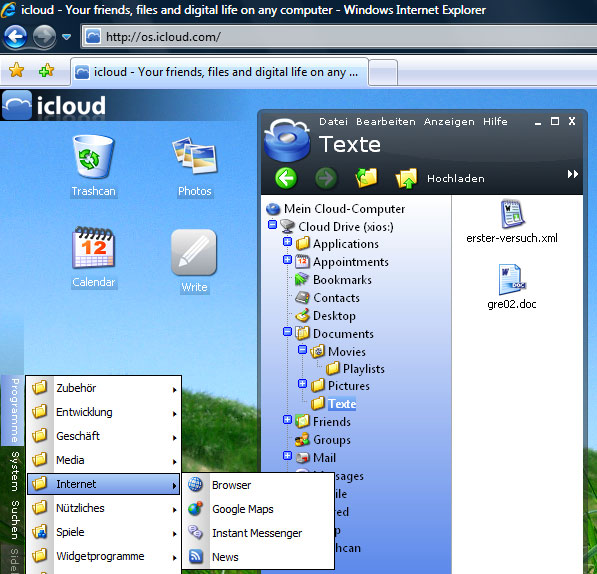Select the Internet menu entry
This screenshot has height=574, width=597.
coord(104,484)
